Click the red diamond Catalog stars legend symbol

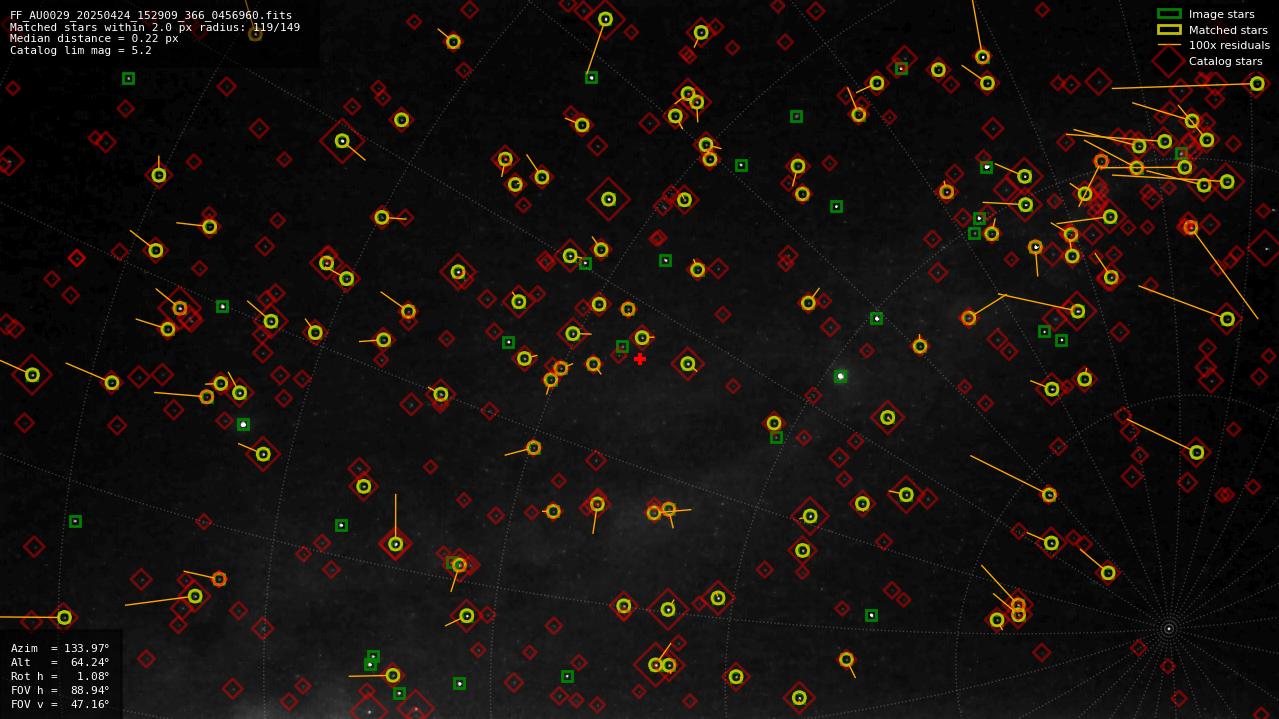(x=1169, y=61)
